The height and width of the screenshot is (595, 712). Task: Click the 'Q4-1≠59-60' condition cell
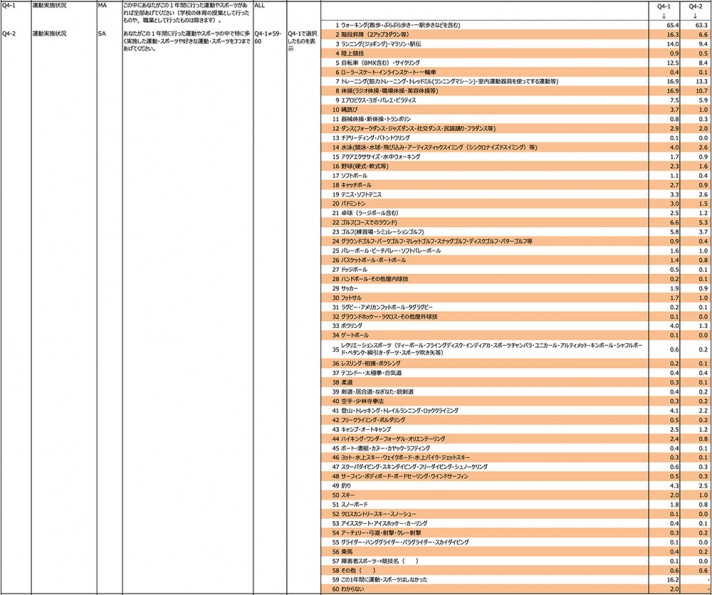click(x=268, y=37)
